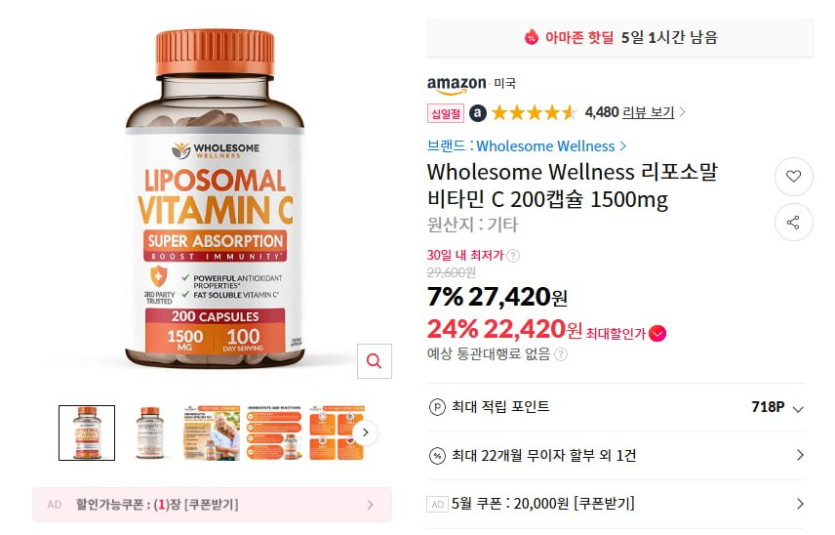Click the heart wishlist icon

click(x=793, y=176)
